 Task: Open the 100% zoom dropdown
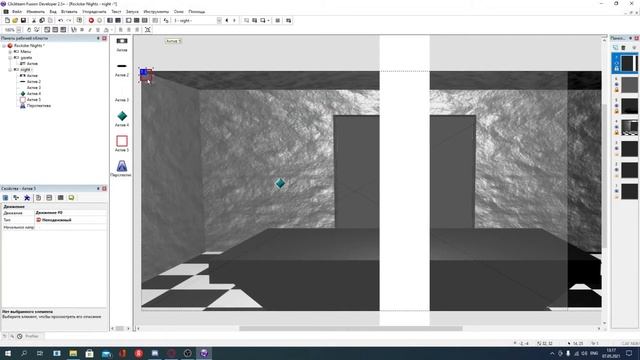(x=19, y=30)
